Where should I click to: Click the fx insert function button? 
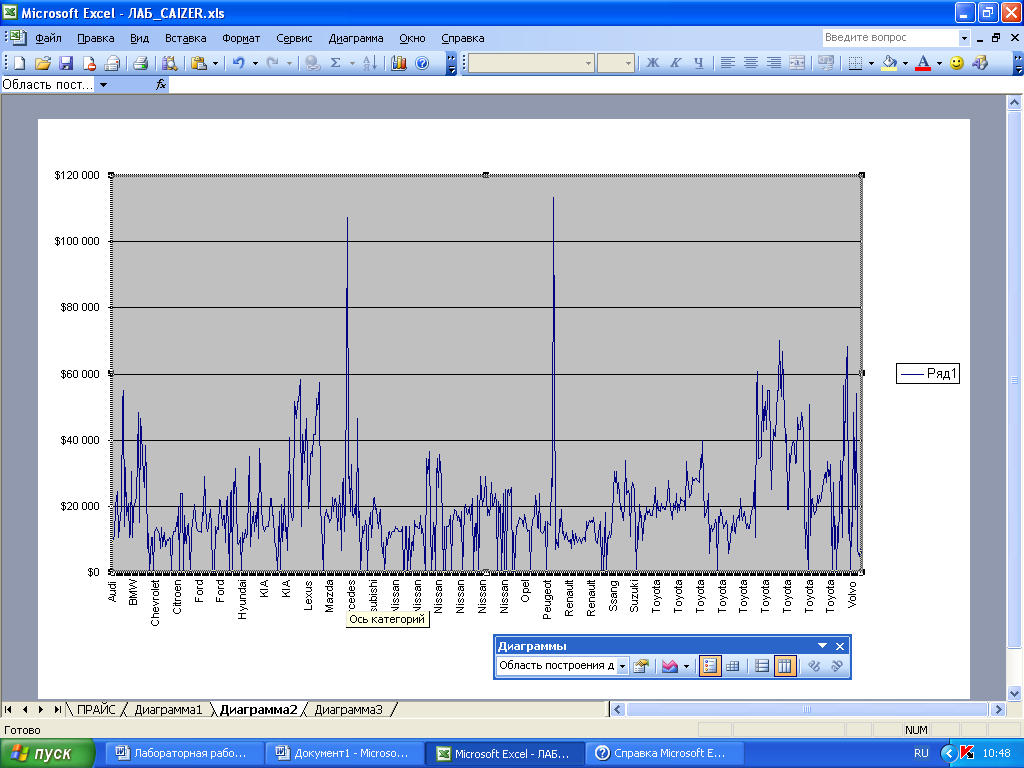(161, 84)
